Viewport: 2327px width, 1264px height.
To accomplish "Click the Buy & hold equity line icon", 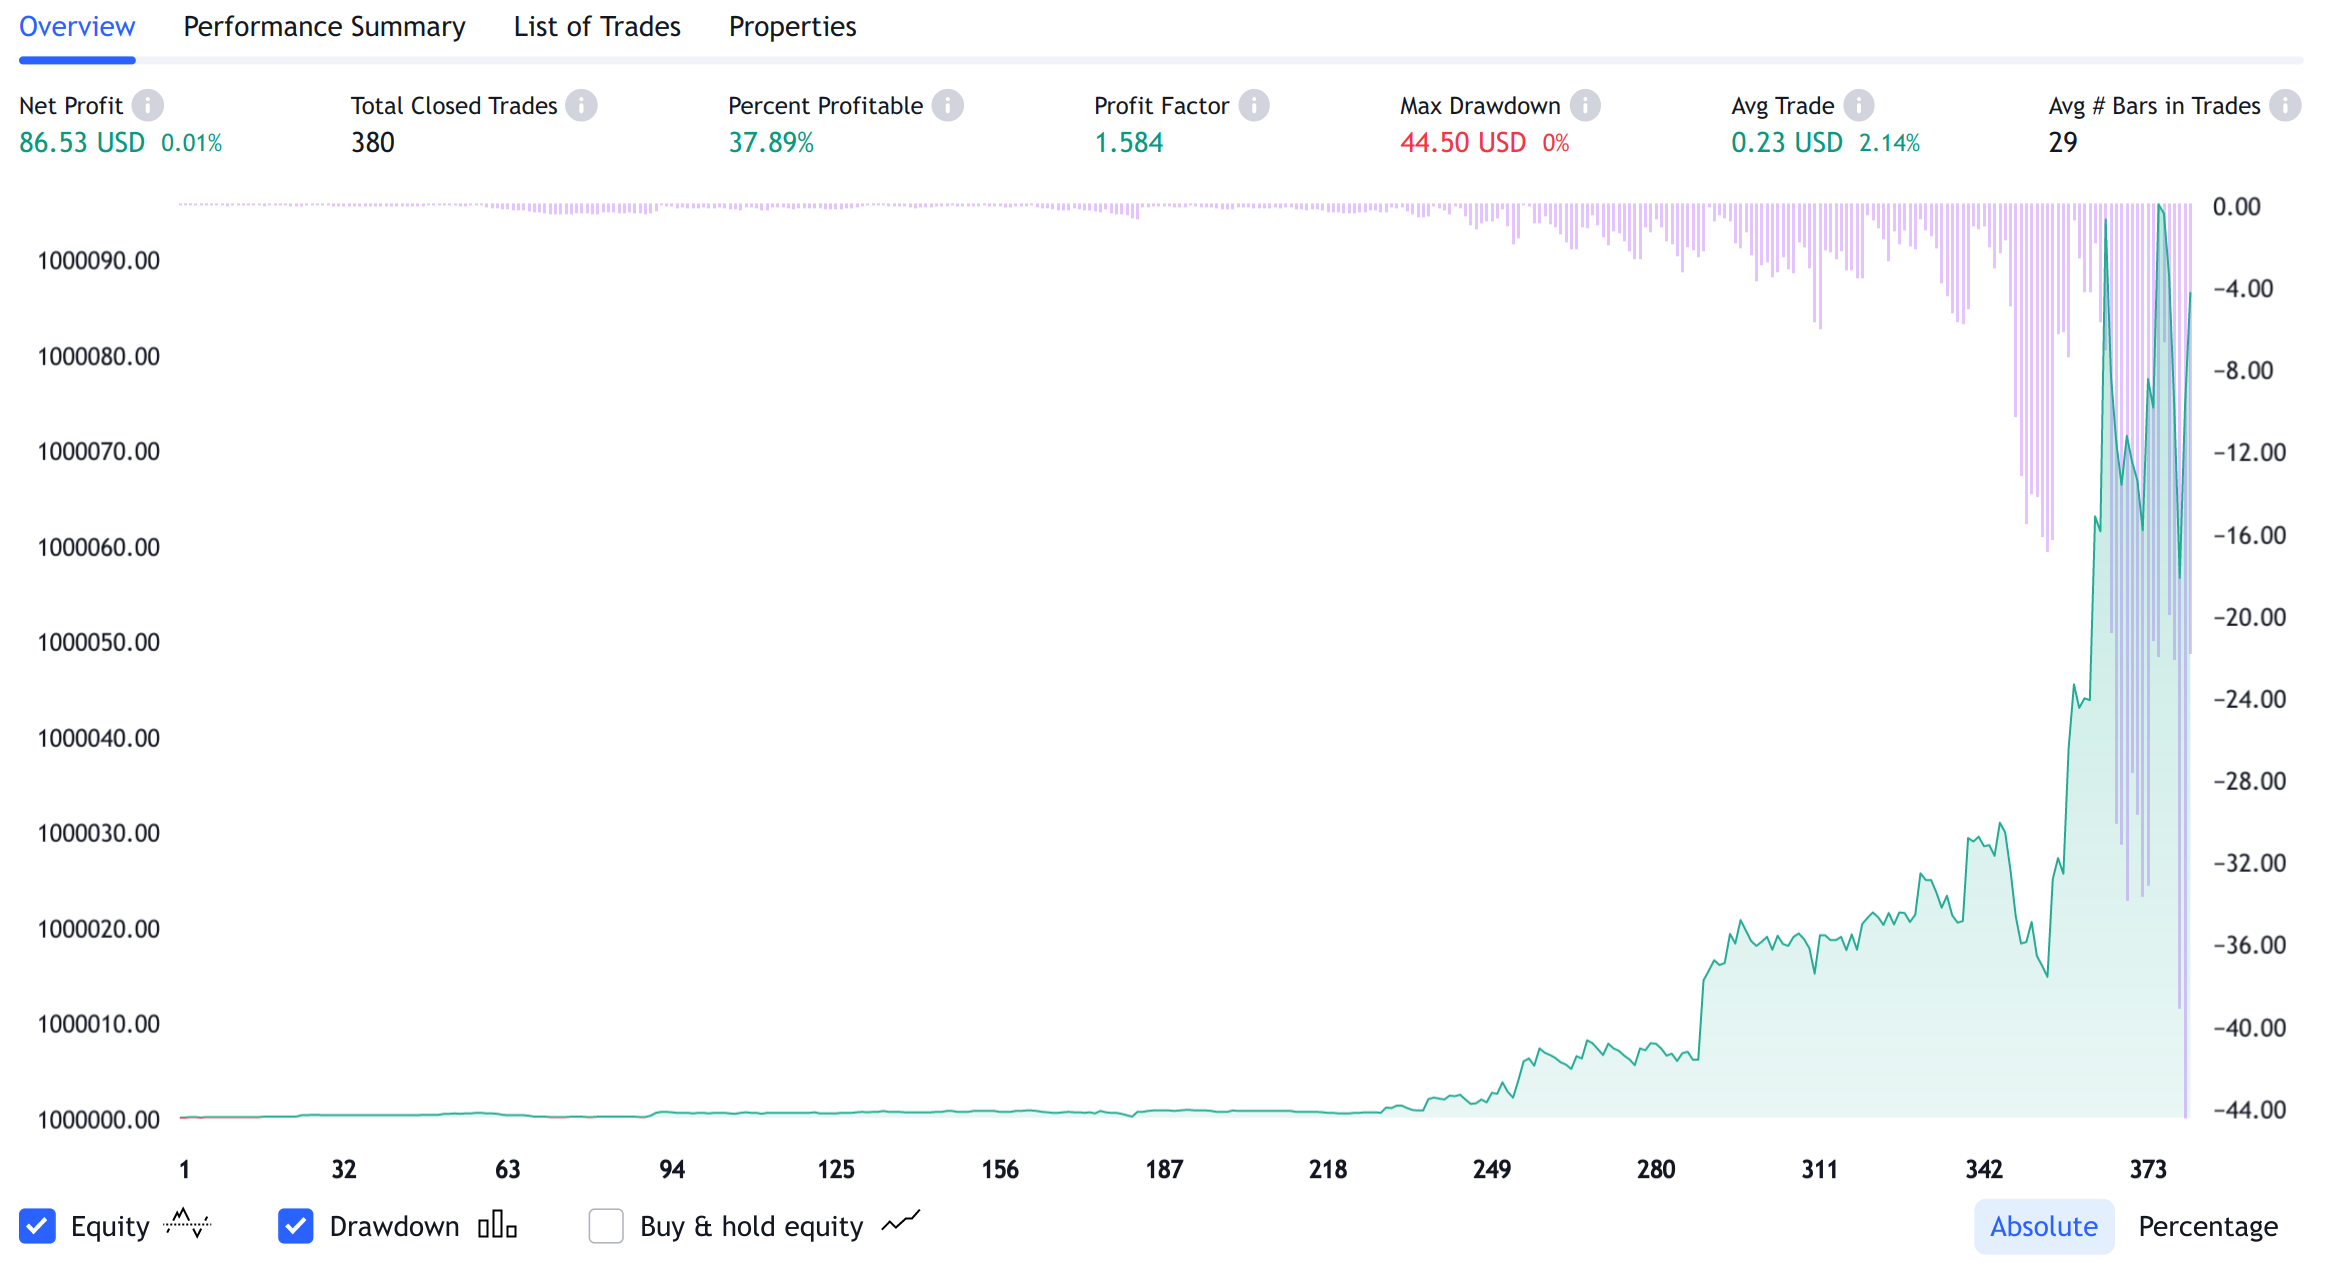I will tap(900, 1223).
